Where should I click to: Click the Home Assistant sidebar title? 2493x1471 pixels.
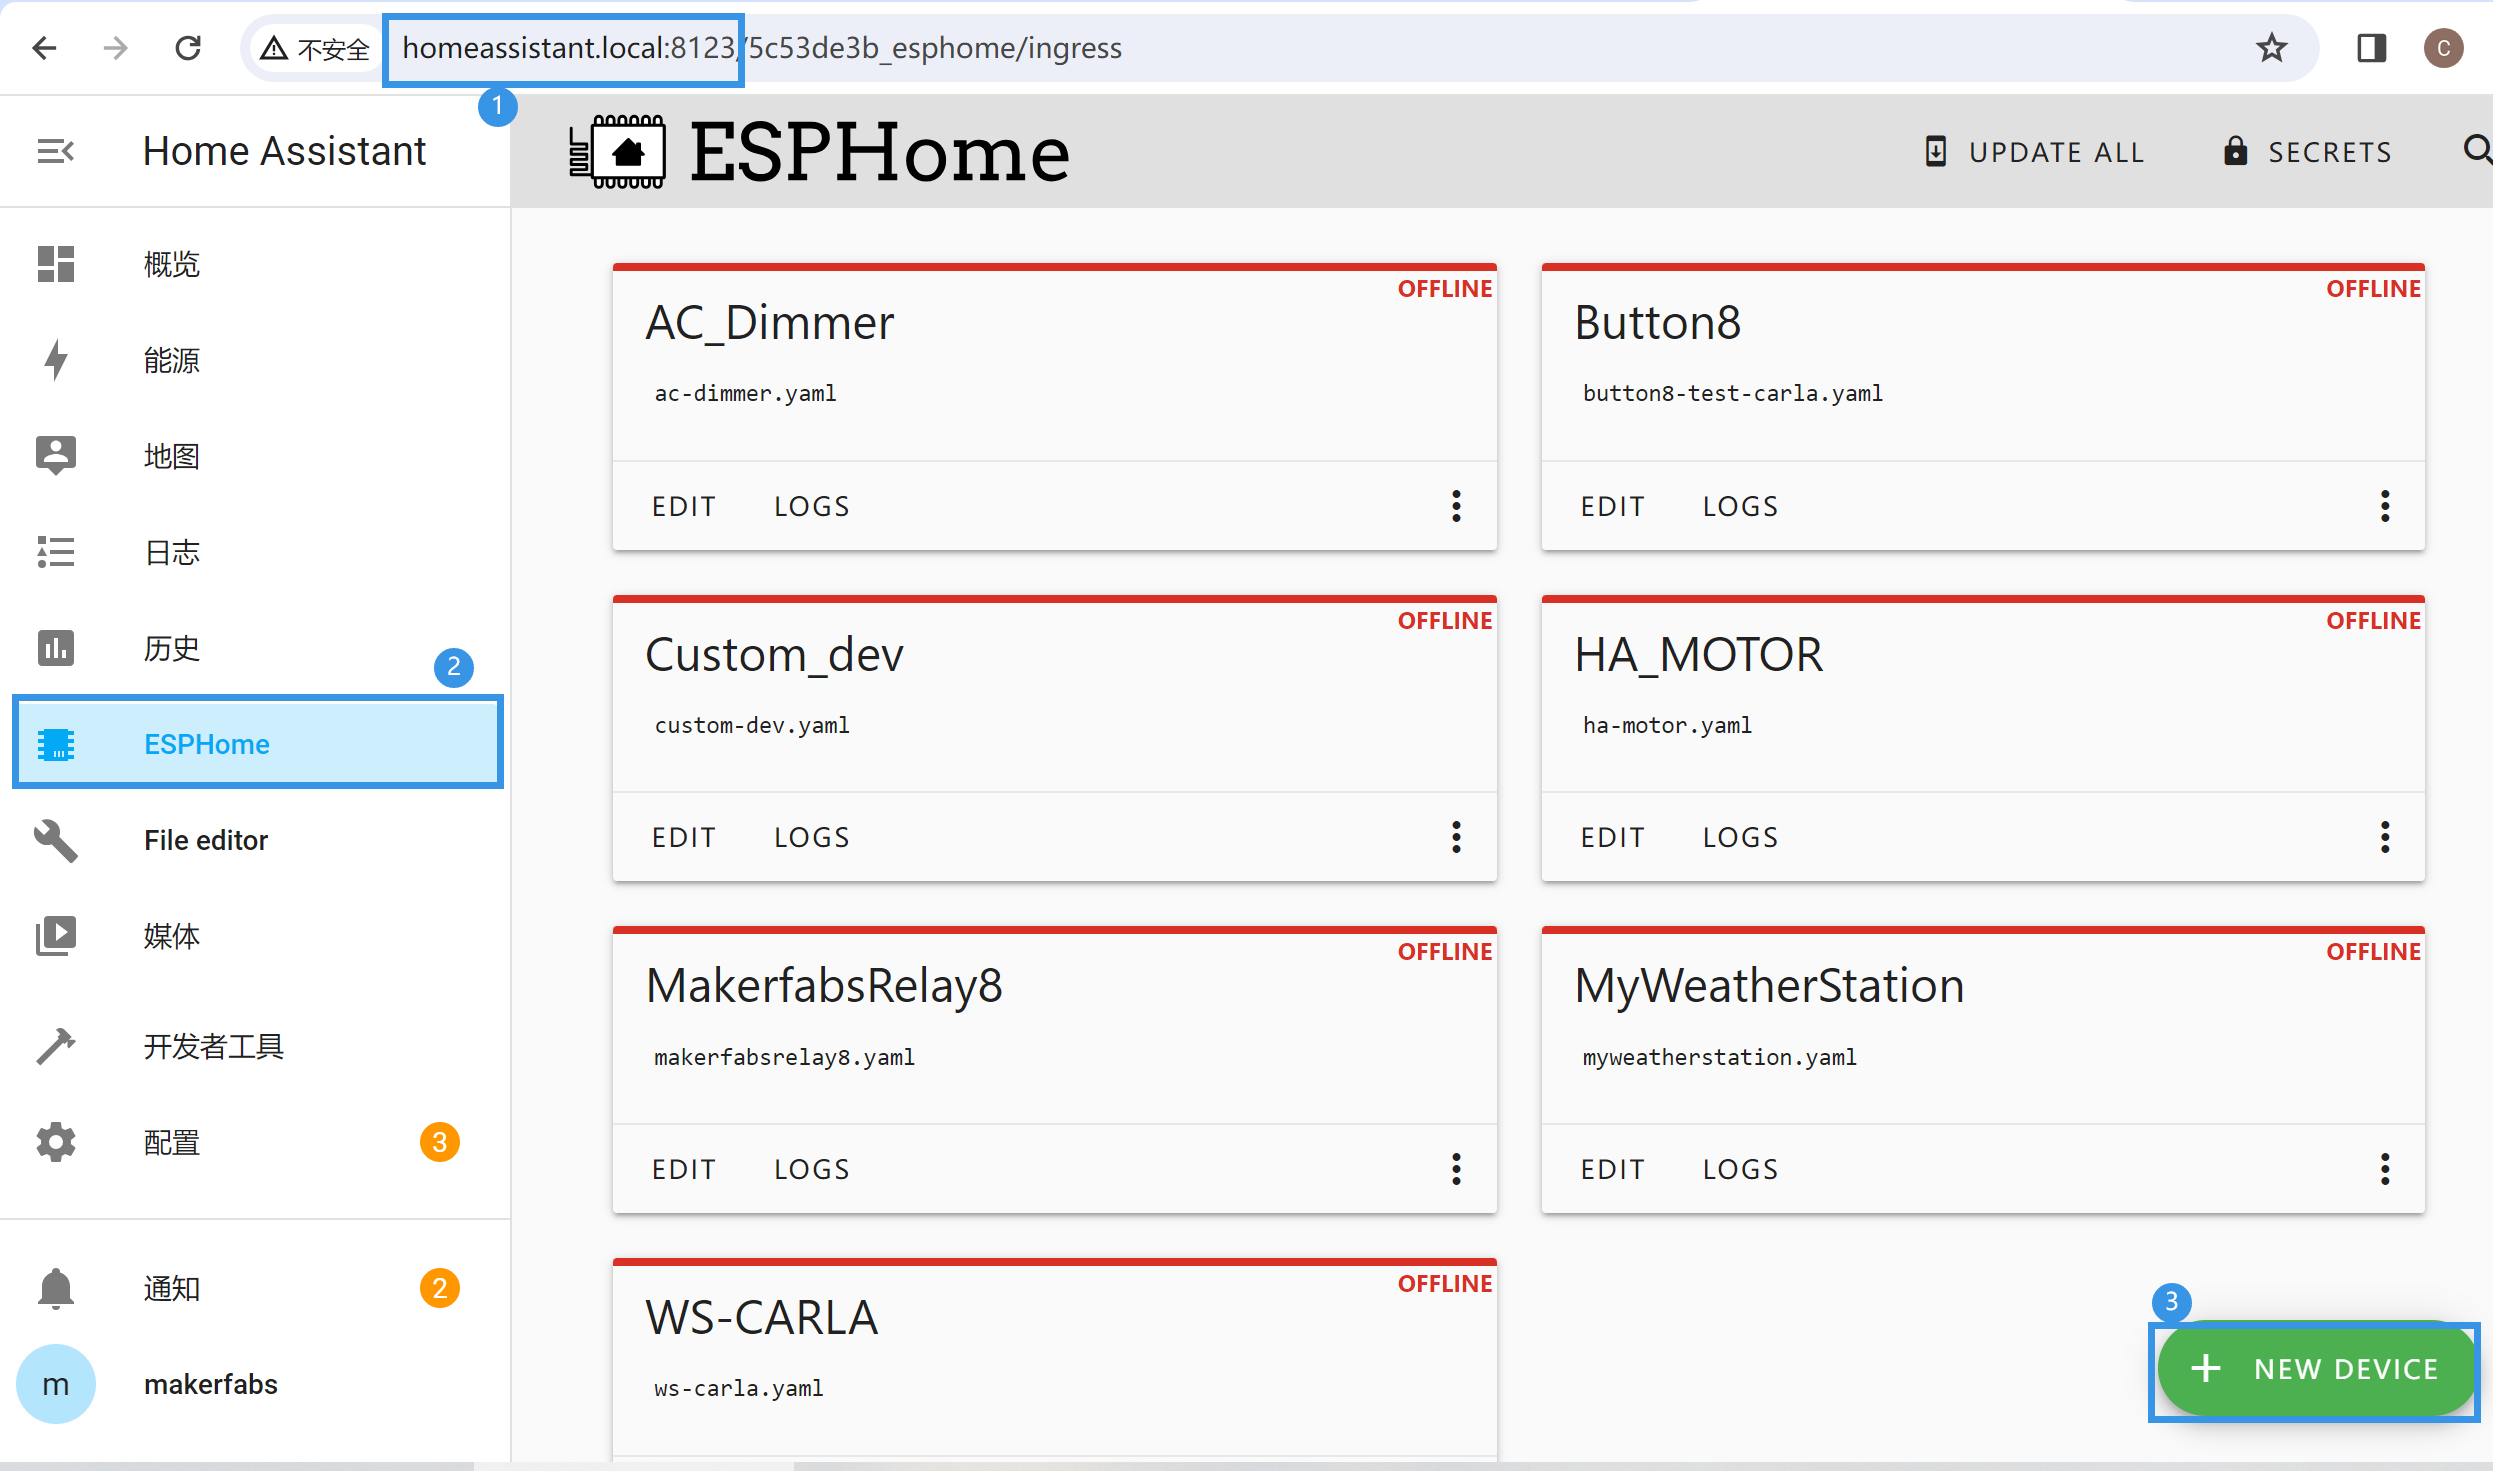pos(284,151)
